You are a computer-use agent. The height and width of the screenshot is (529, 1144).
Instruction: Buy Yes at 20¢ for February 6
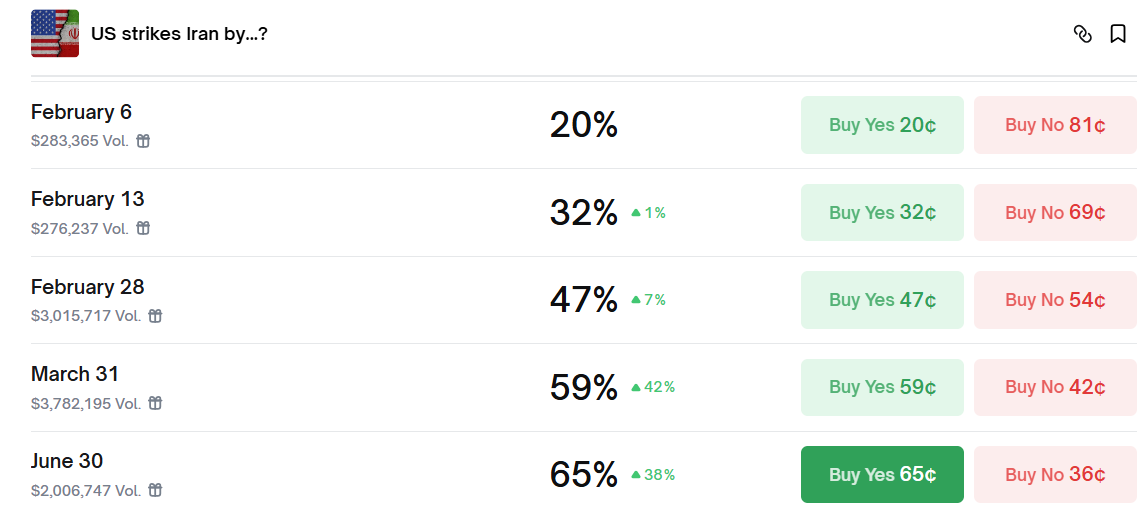(882, 125)
